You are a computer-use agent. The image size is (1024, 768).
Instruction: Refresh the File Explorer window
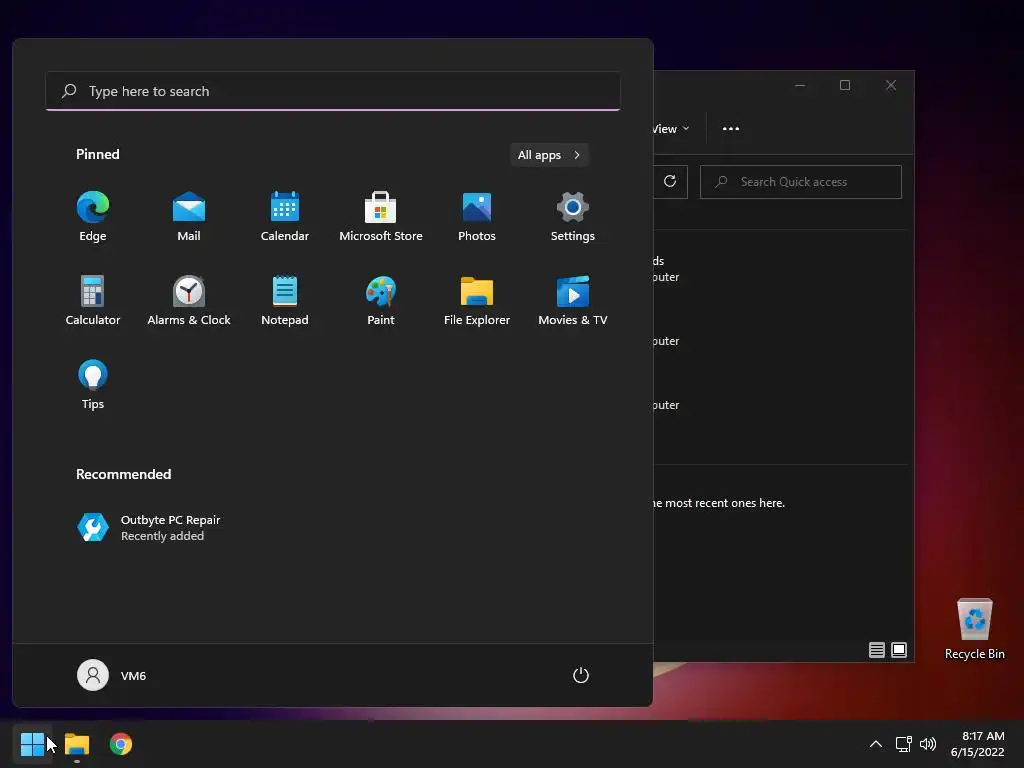(670, 182)
